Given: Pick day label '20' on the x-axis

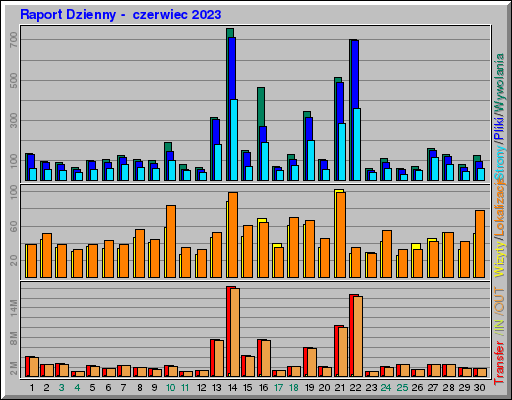Looking at the screenshot, I should point(324,388).
